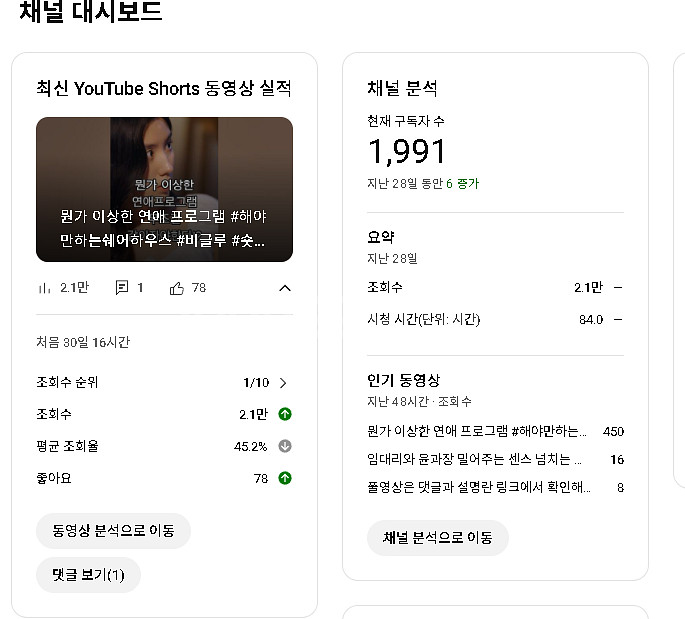Open popular video 풀영상은 댓글과 설명란 link
The width and height of the screenshot is (685, 619).
pyautogui.click(x=479, y=487)
